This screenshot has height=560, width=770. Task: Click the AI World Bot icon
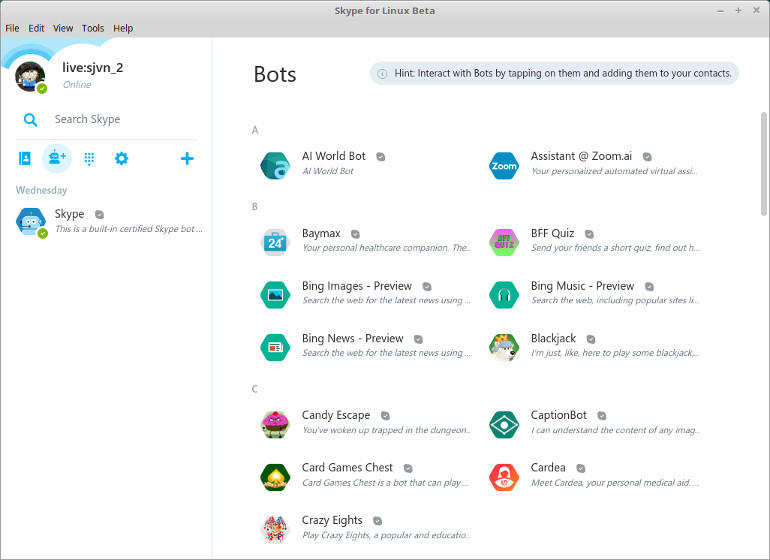coord(275,166)
